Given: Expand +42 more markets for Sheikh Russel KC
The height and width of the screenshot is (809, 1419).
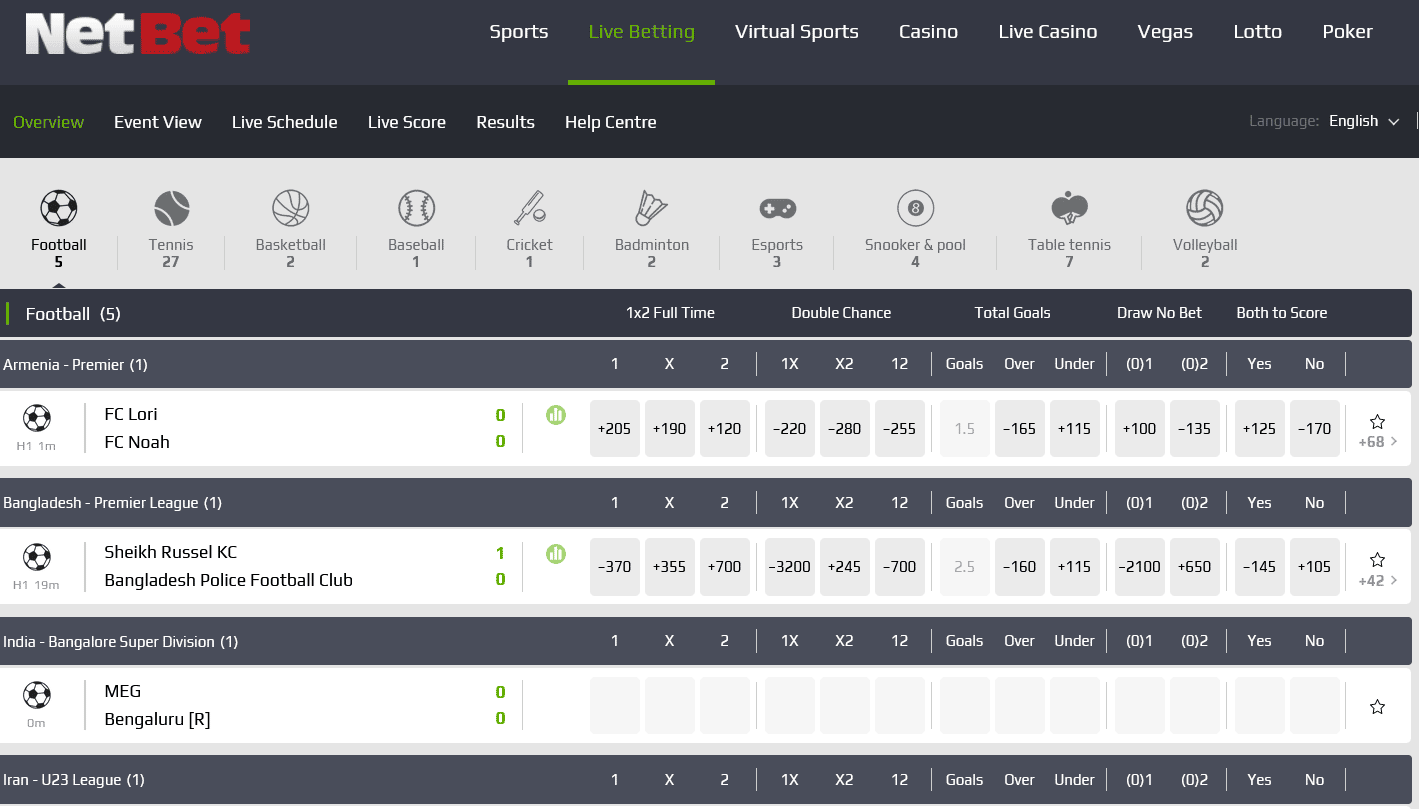Looking at the screenshot, I should click(1377, 580).
